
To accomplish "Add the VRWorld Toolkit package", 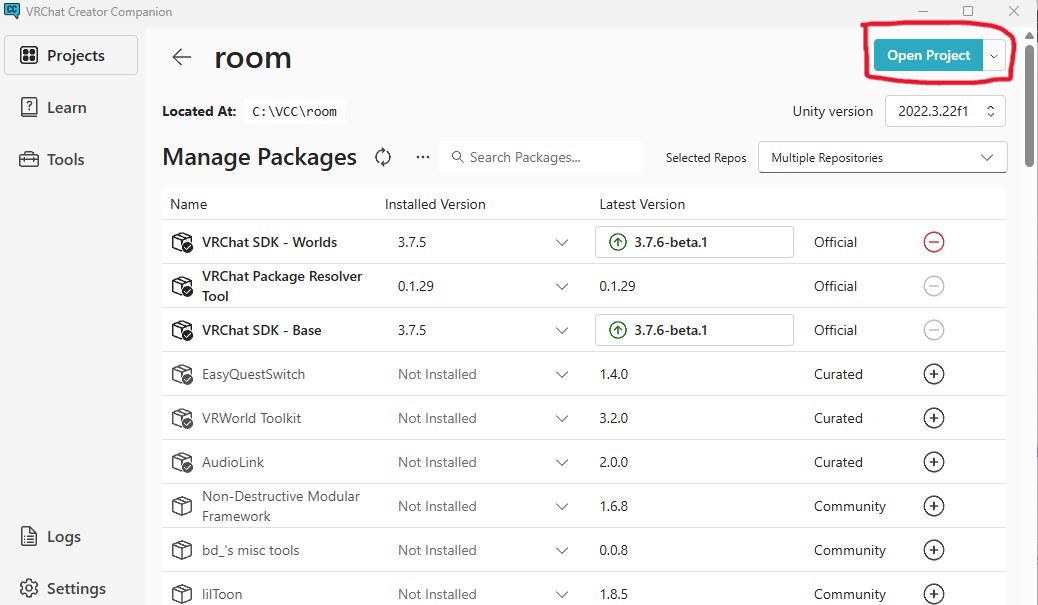I will point(933,418).
